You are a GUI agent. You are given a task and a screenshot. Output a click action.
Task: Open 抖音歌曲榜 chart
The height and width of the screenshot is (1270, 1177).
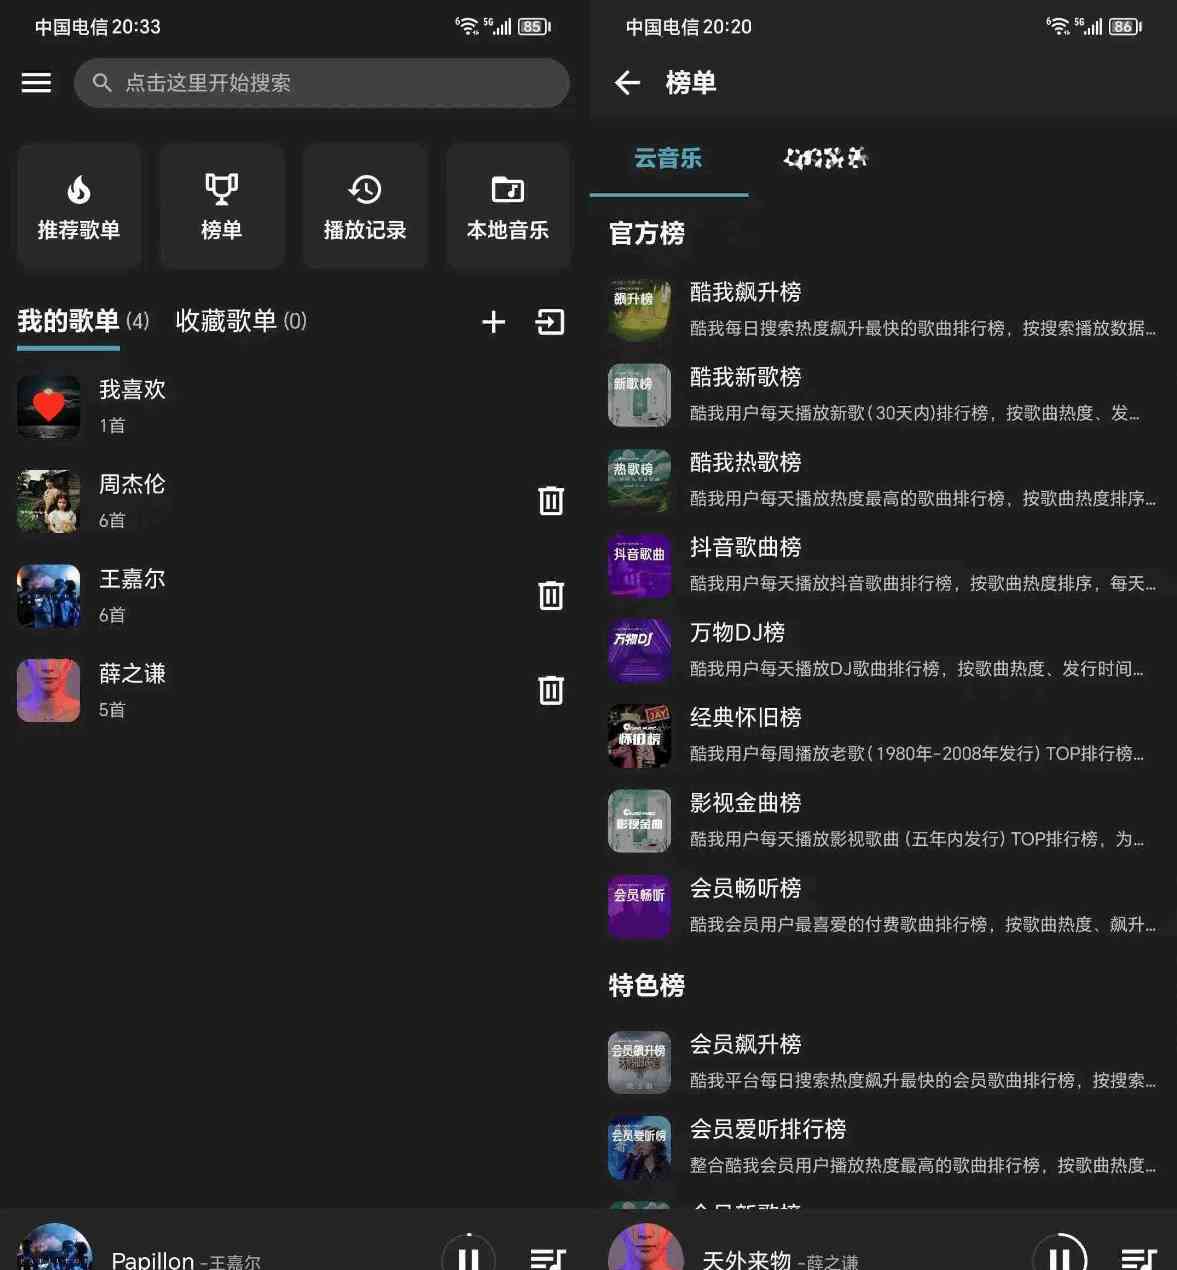click(883, 565)
